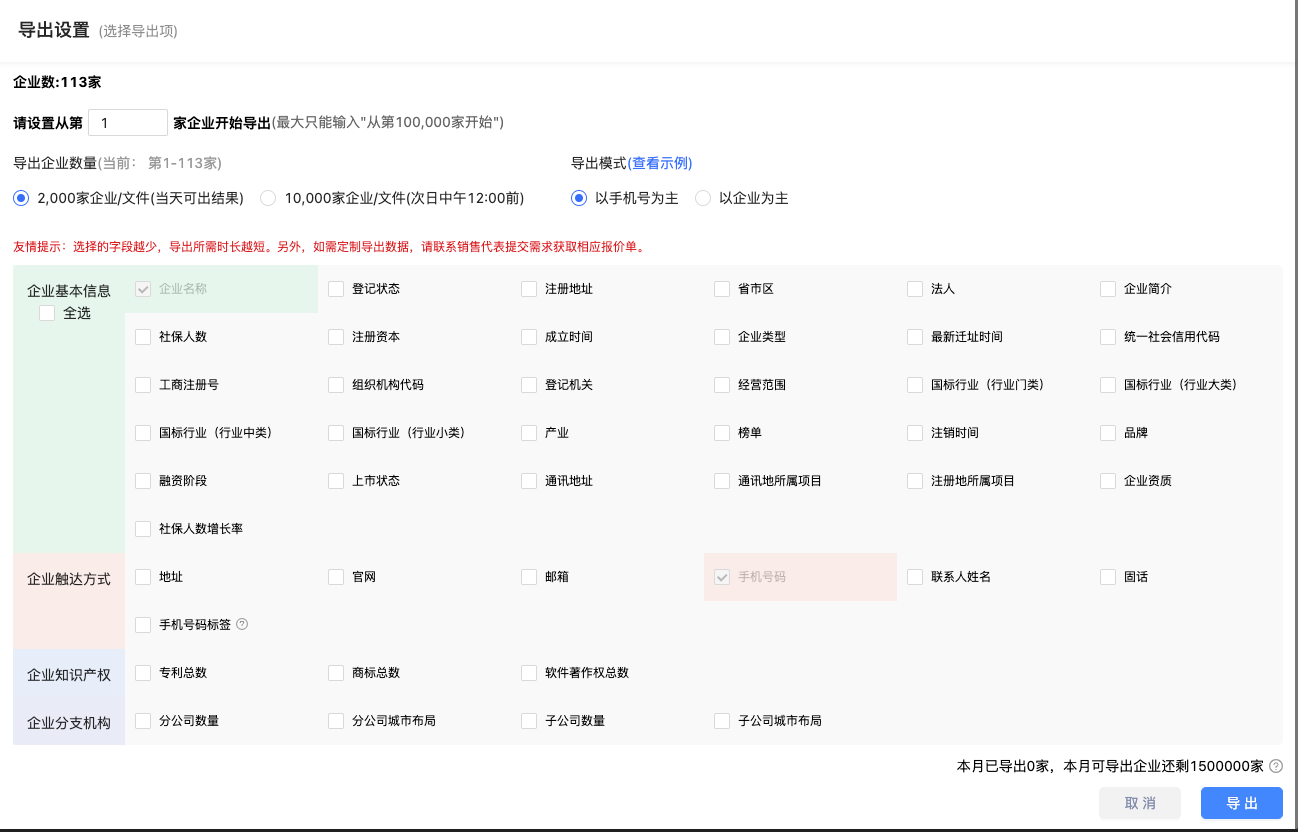Enable the 社保人数 checkbox

click(x=143, y=337)
